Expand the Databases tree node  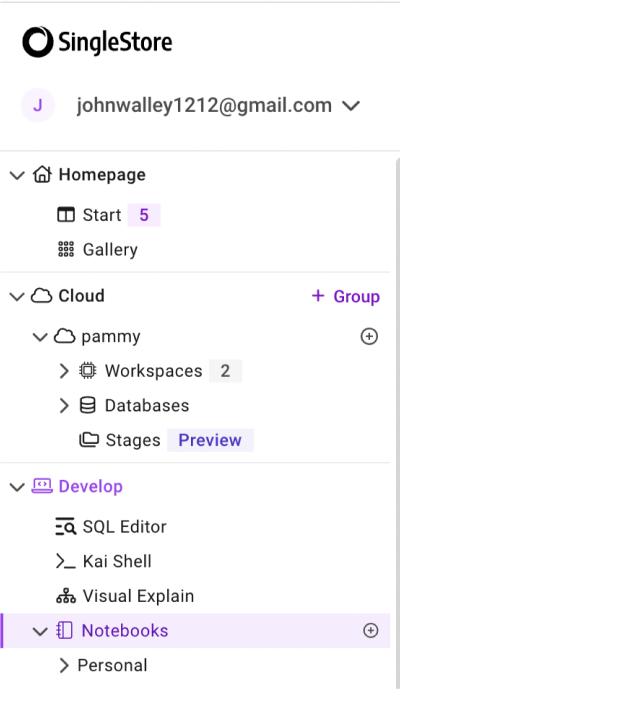(64, 406)
